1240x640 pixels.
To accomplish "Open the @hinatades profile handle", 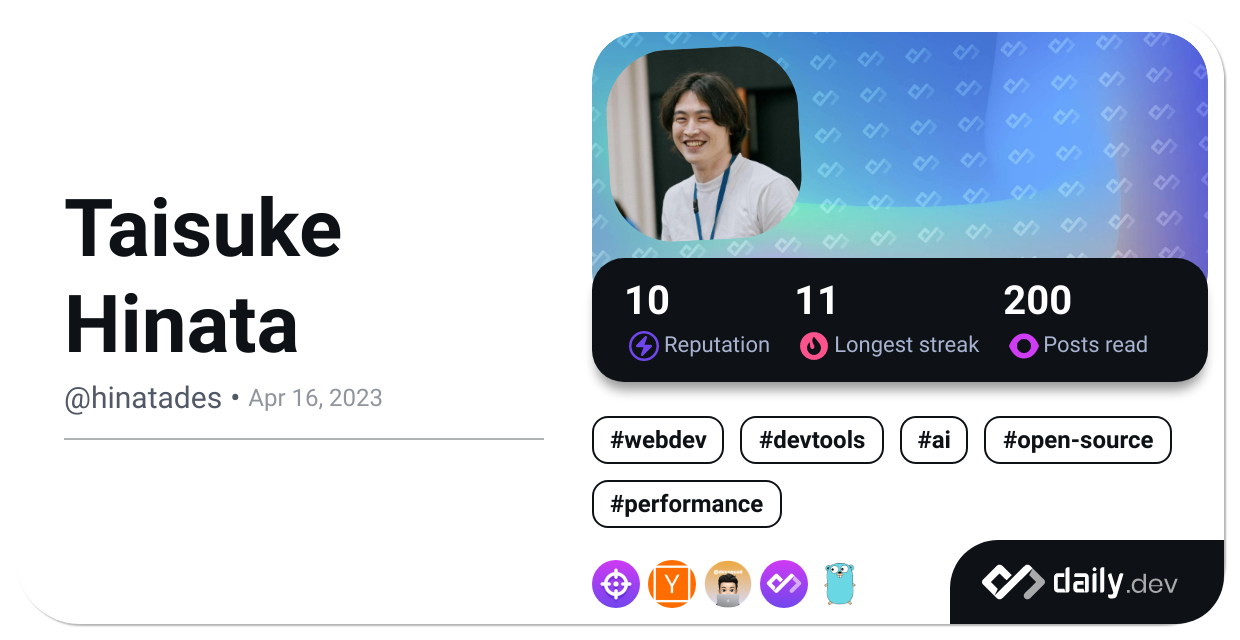I will (x=143, y=398).
